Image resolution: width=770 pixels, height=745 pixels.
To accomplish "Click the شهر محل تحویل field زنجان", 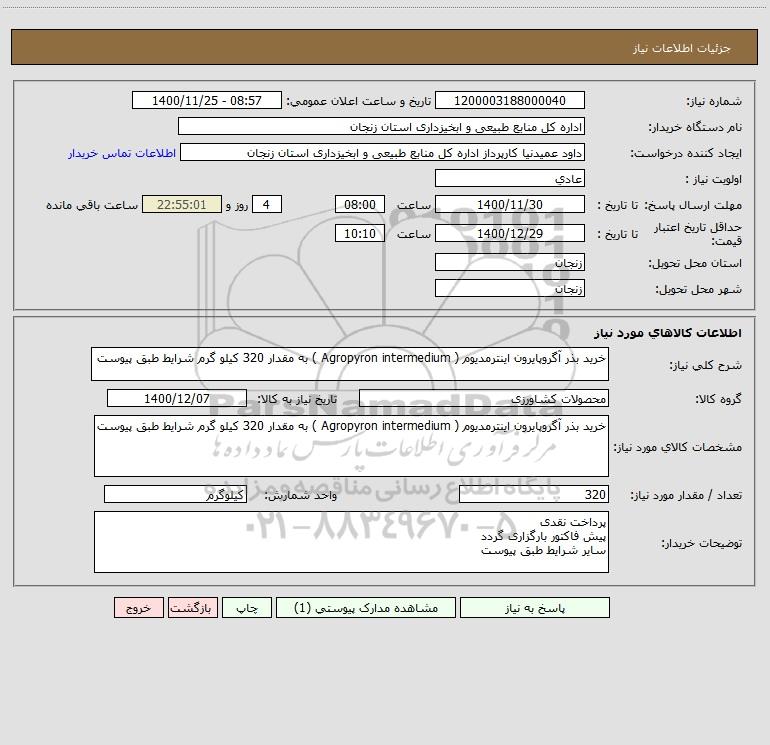I will pyautogui.click(x=510, y=288).
